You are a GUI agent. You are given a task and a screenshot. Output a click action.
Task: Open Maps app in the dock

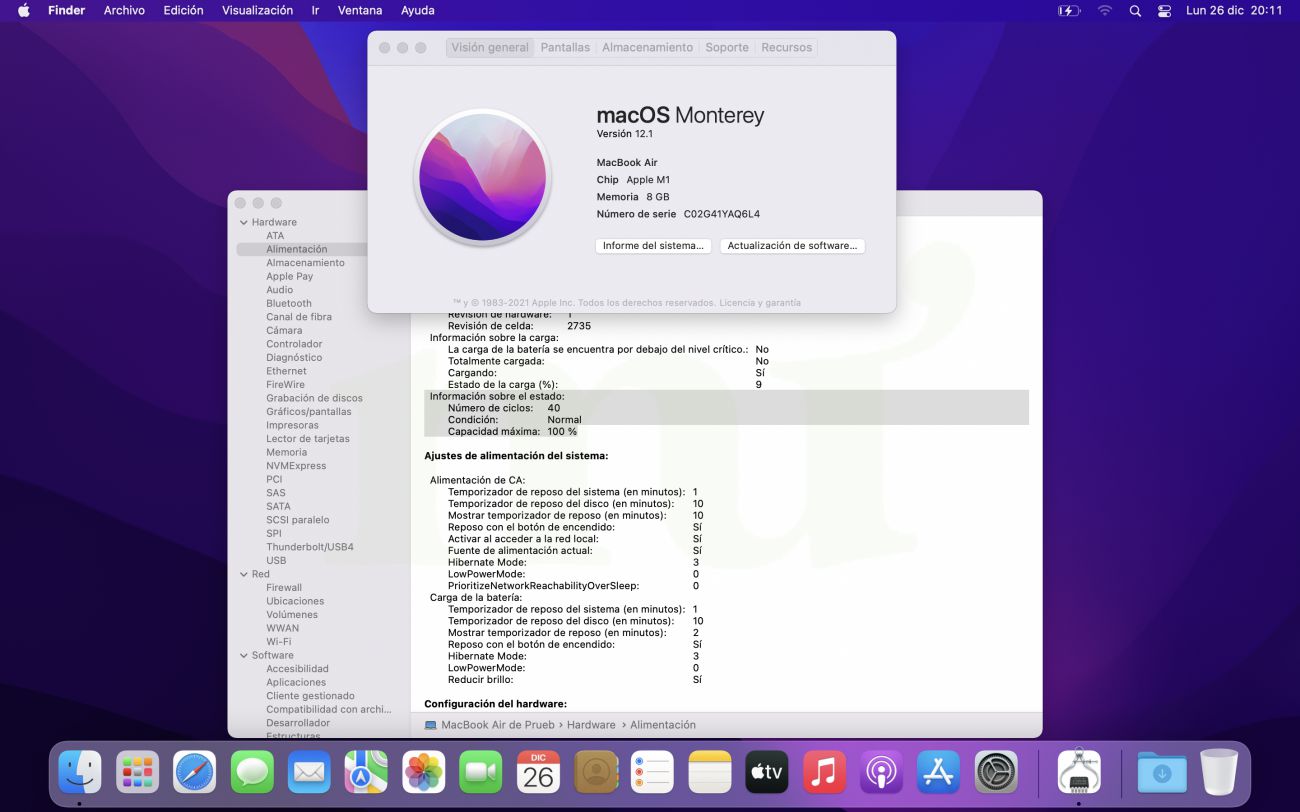(x=366, y=772)
